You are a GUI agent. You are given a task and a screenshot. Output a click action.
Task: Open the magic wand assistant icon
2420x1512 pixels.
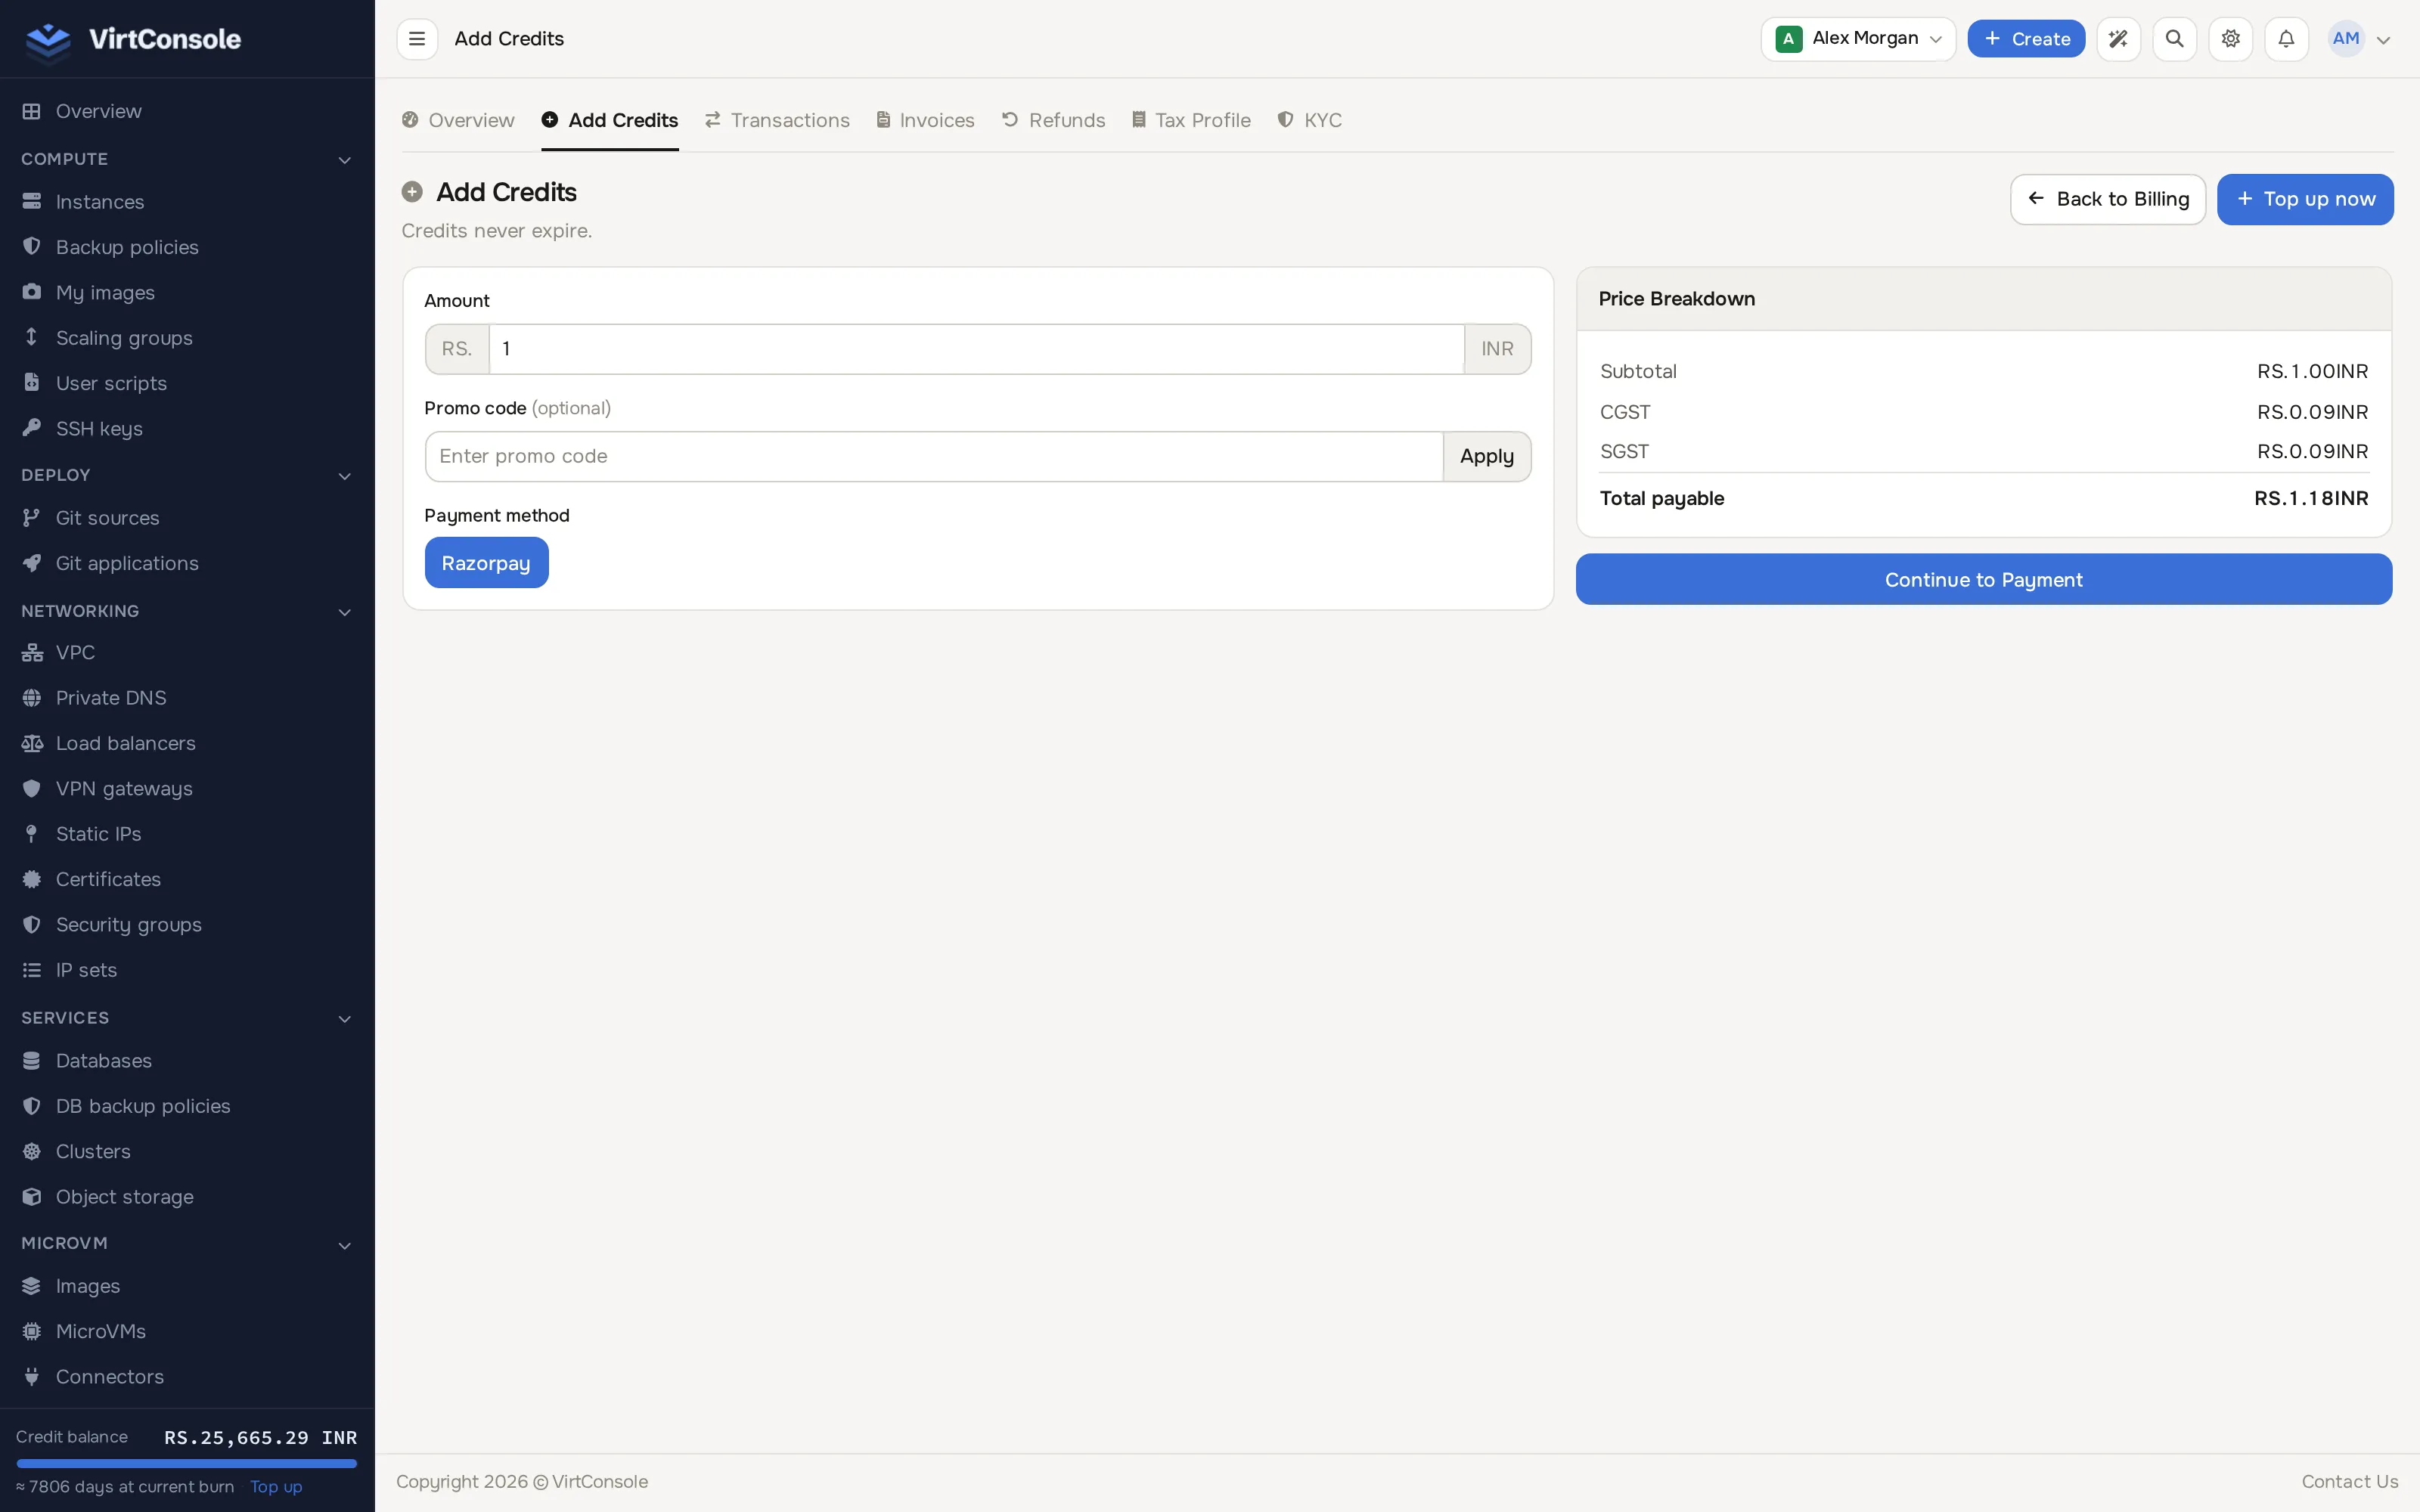point(2118,39)
